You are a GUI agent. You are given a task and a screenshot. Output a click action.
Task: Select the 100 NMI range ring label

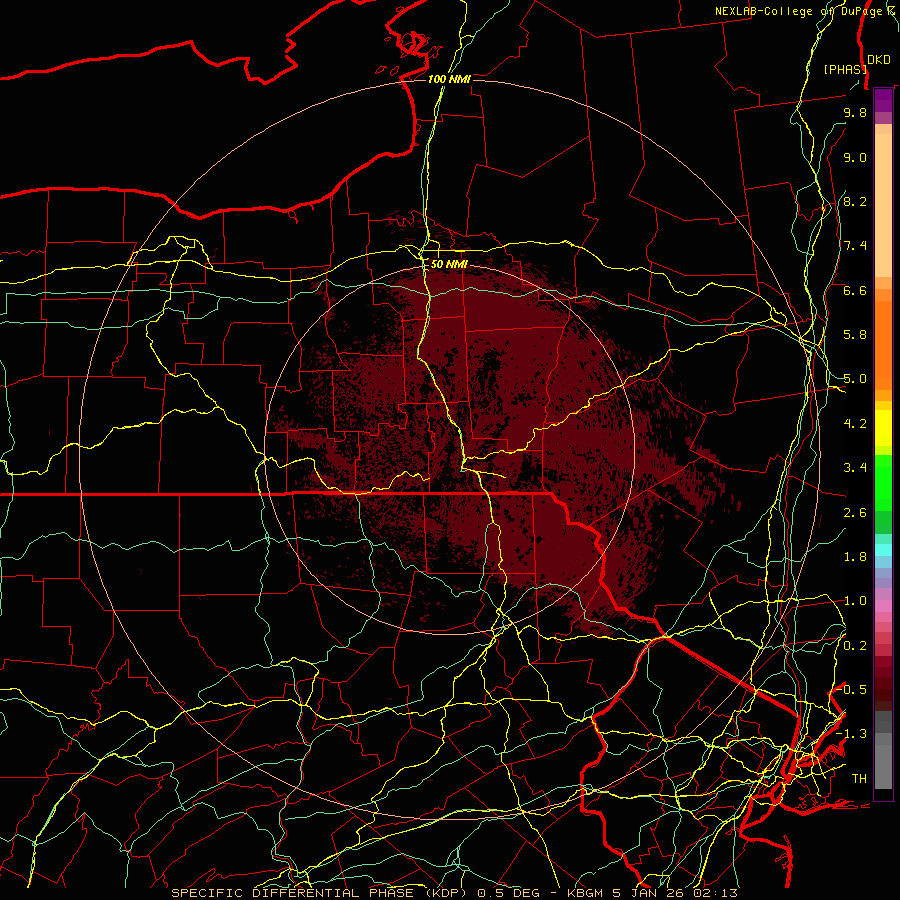449,79
